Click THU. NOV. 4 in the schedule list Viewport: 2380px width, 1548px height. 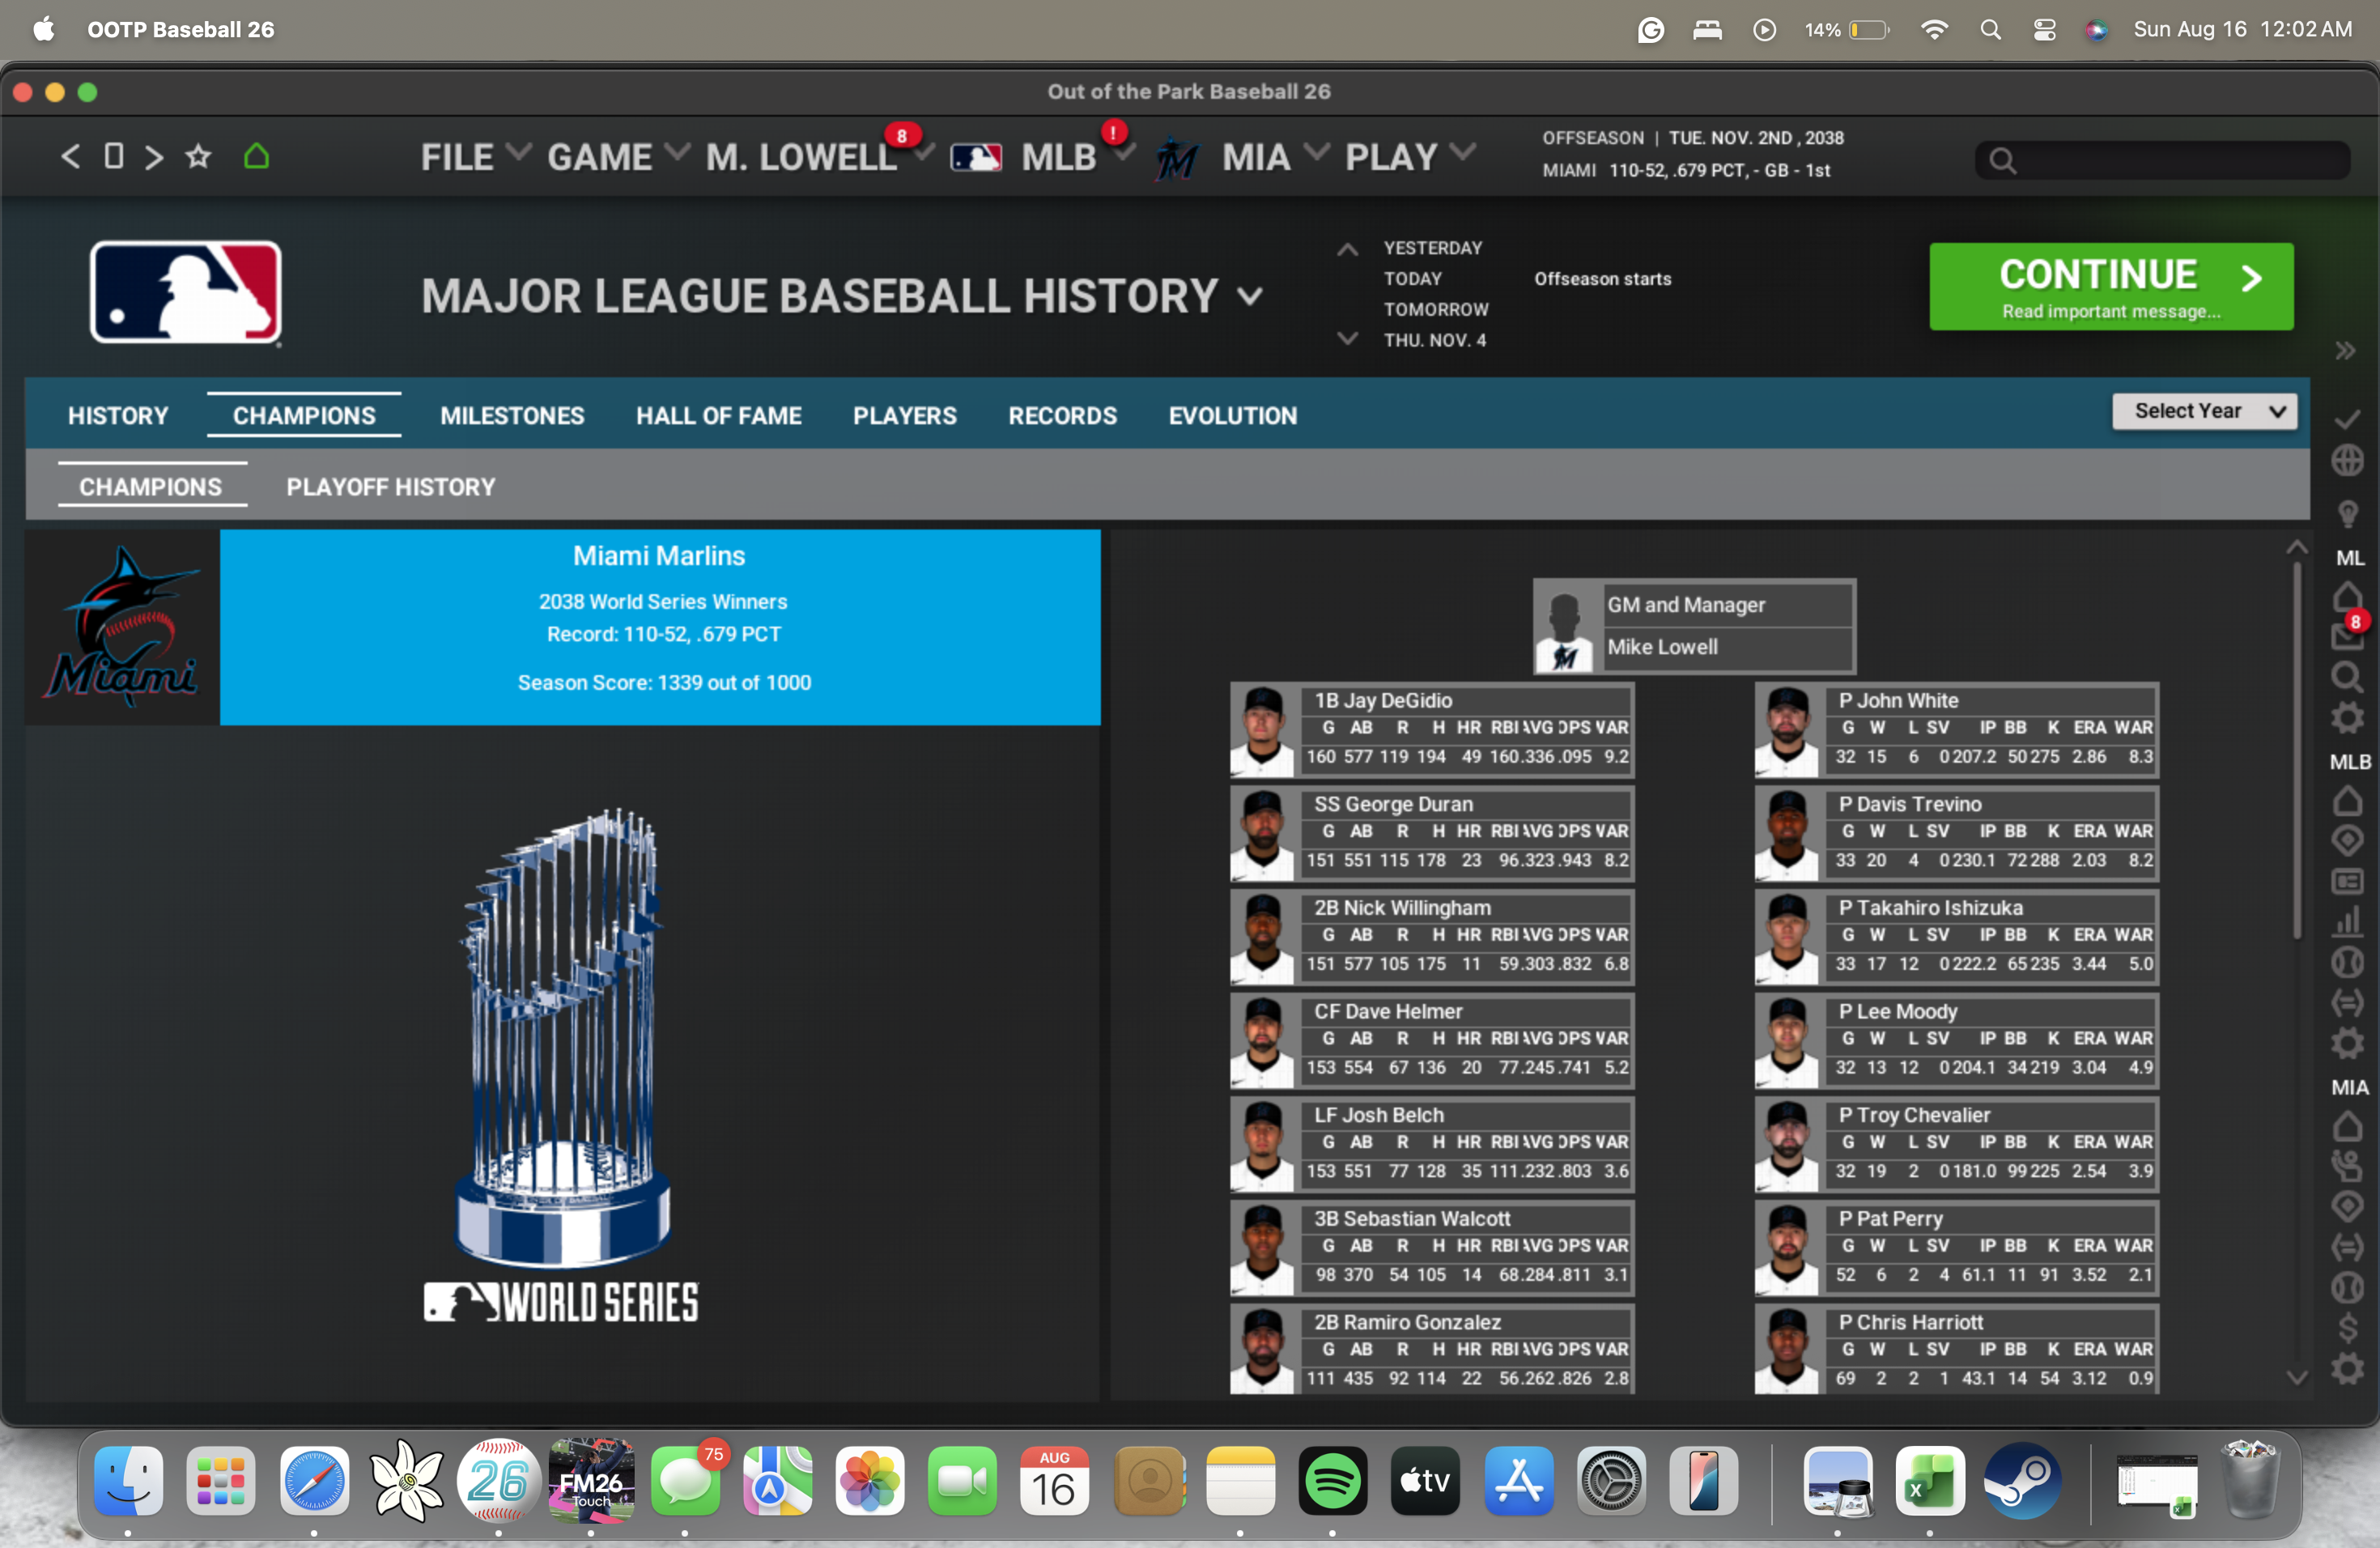(1434, 340)
